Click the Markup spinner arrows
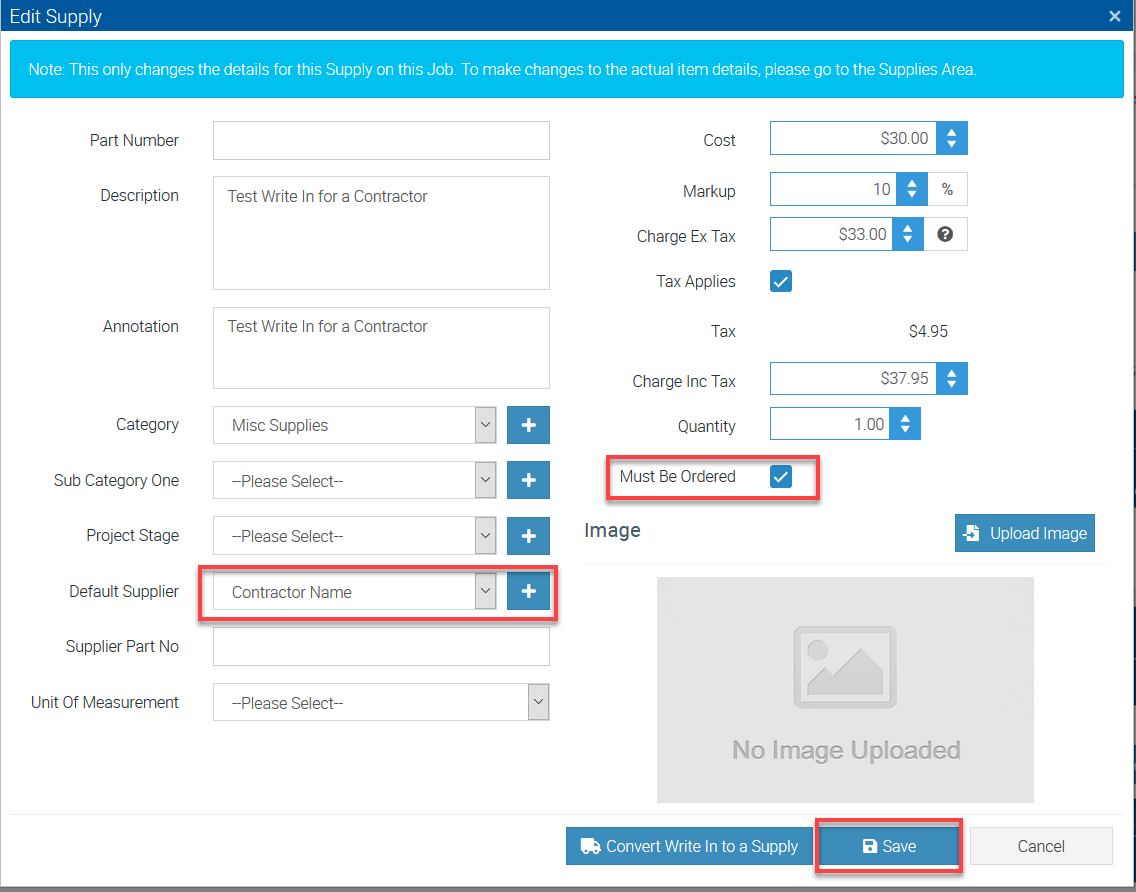 911,189
